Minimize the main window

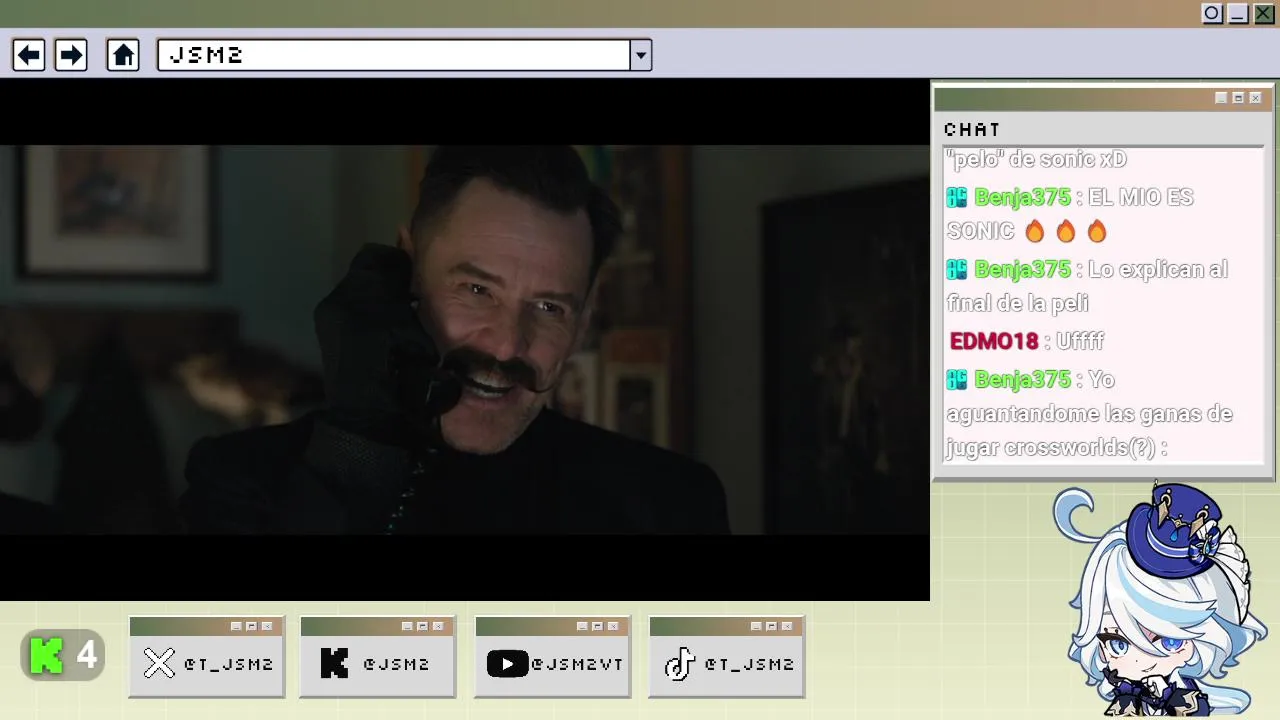(1238, 14)
